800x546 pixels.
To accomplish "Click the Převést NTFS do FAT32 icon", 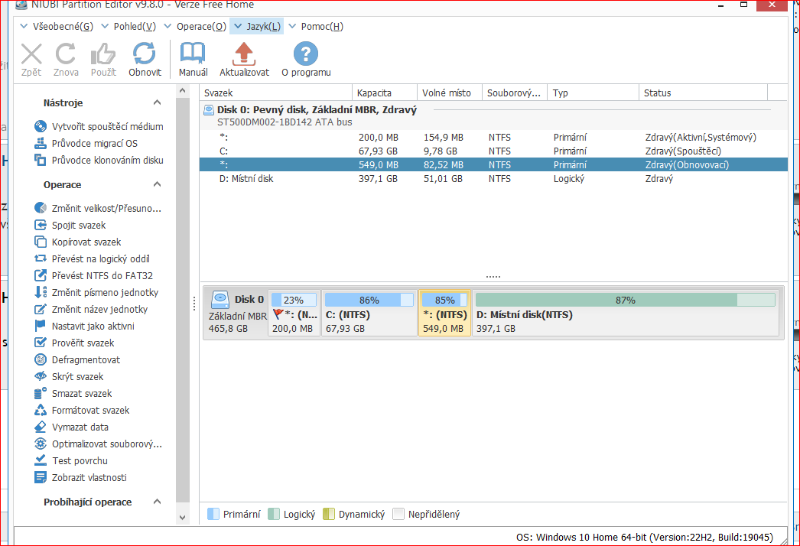I will [40, 275].
